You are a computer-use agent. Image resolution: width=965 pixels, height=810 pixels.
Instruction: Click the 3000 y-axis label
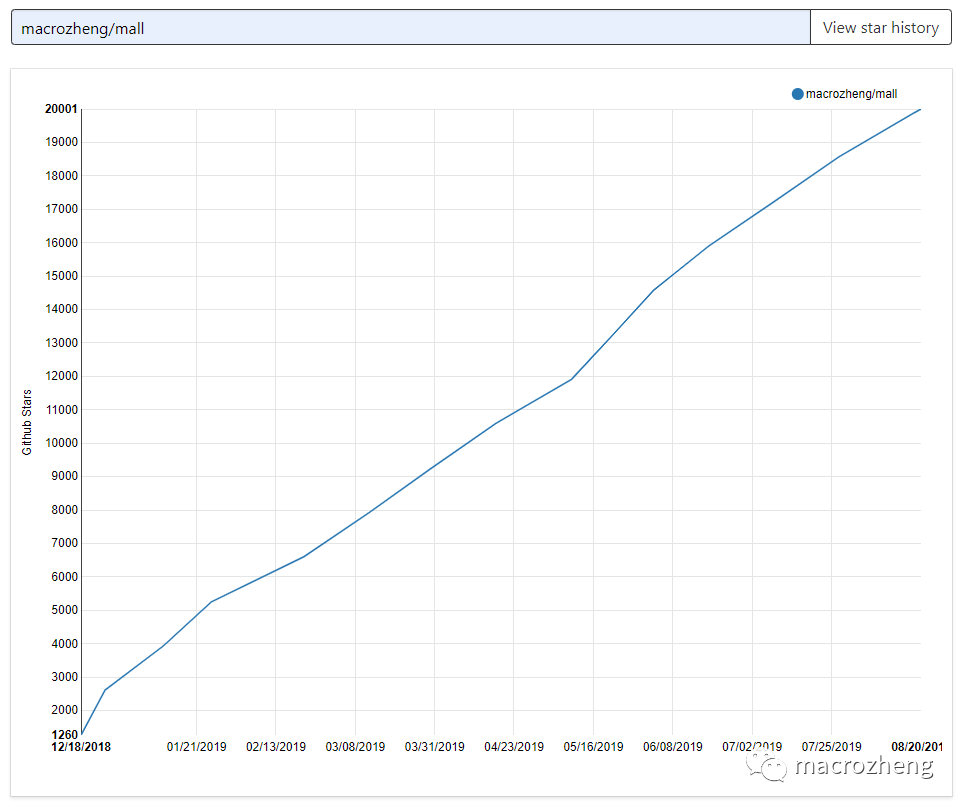(x=64, y=676)
